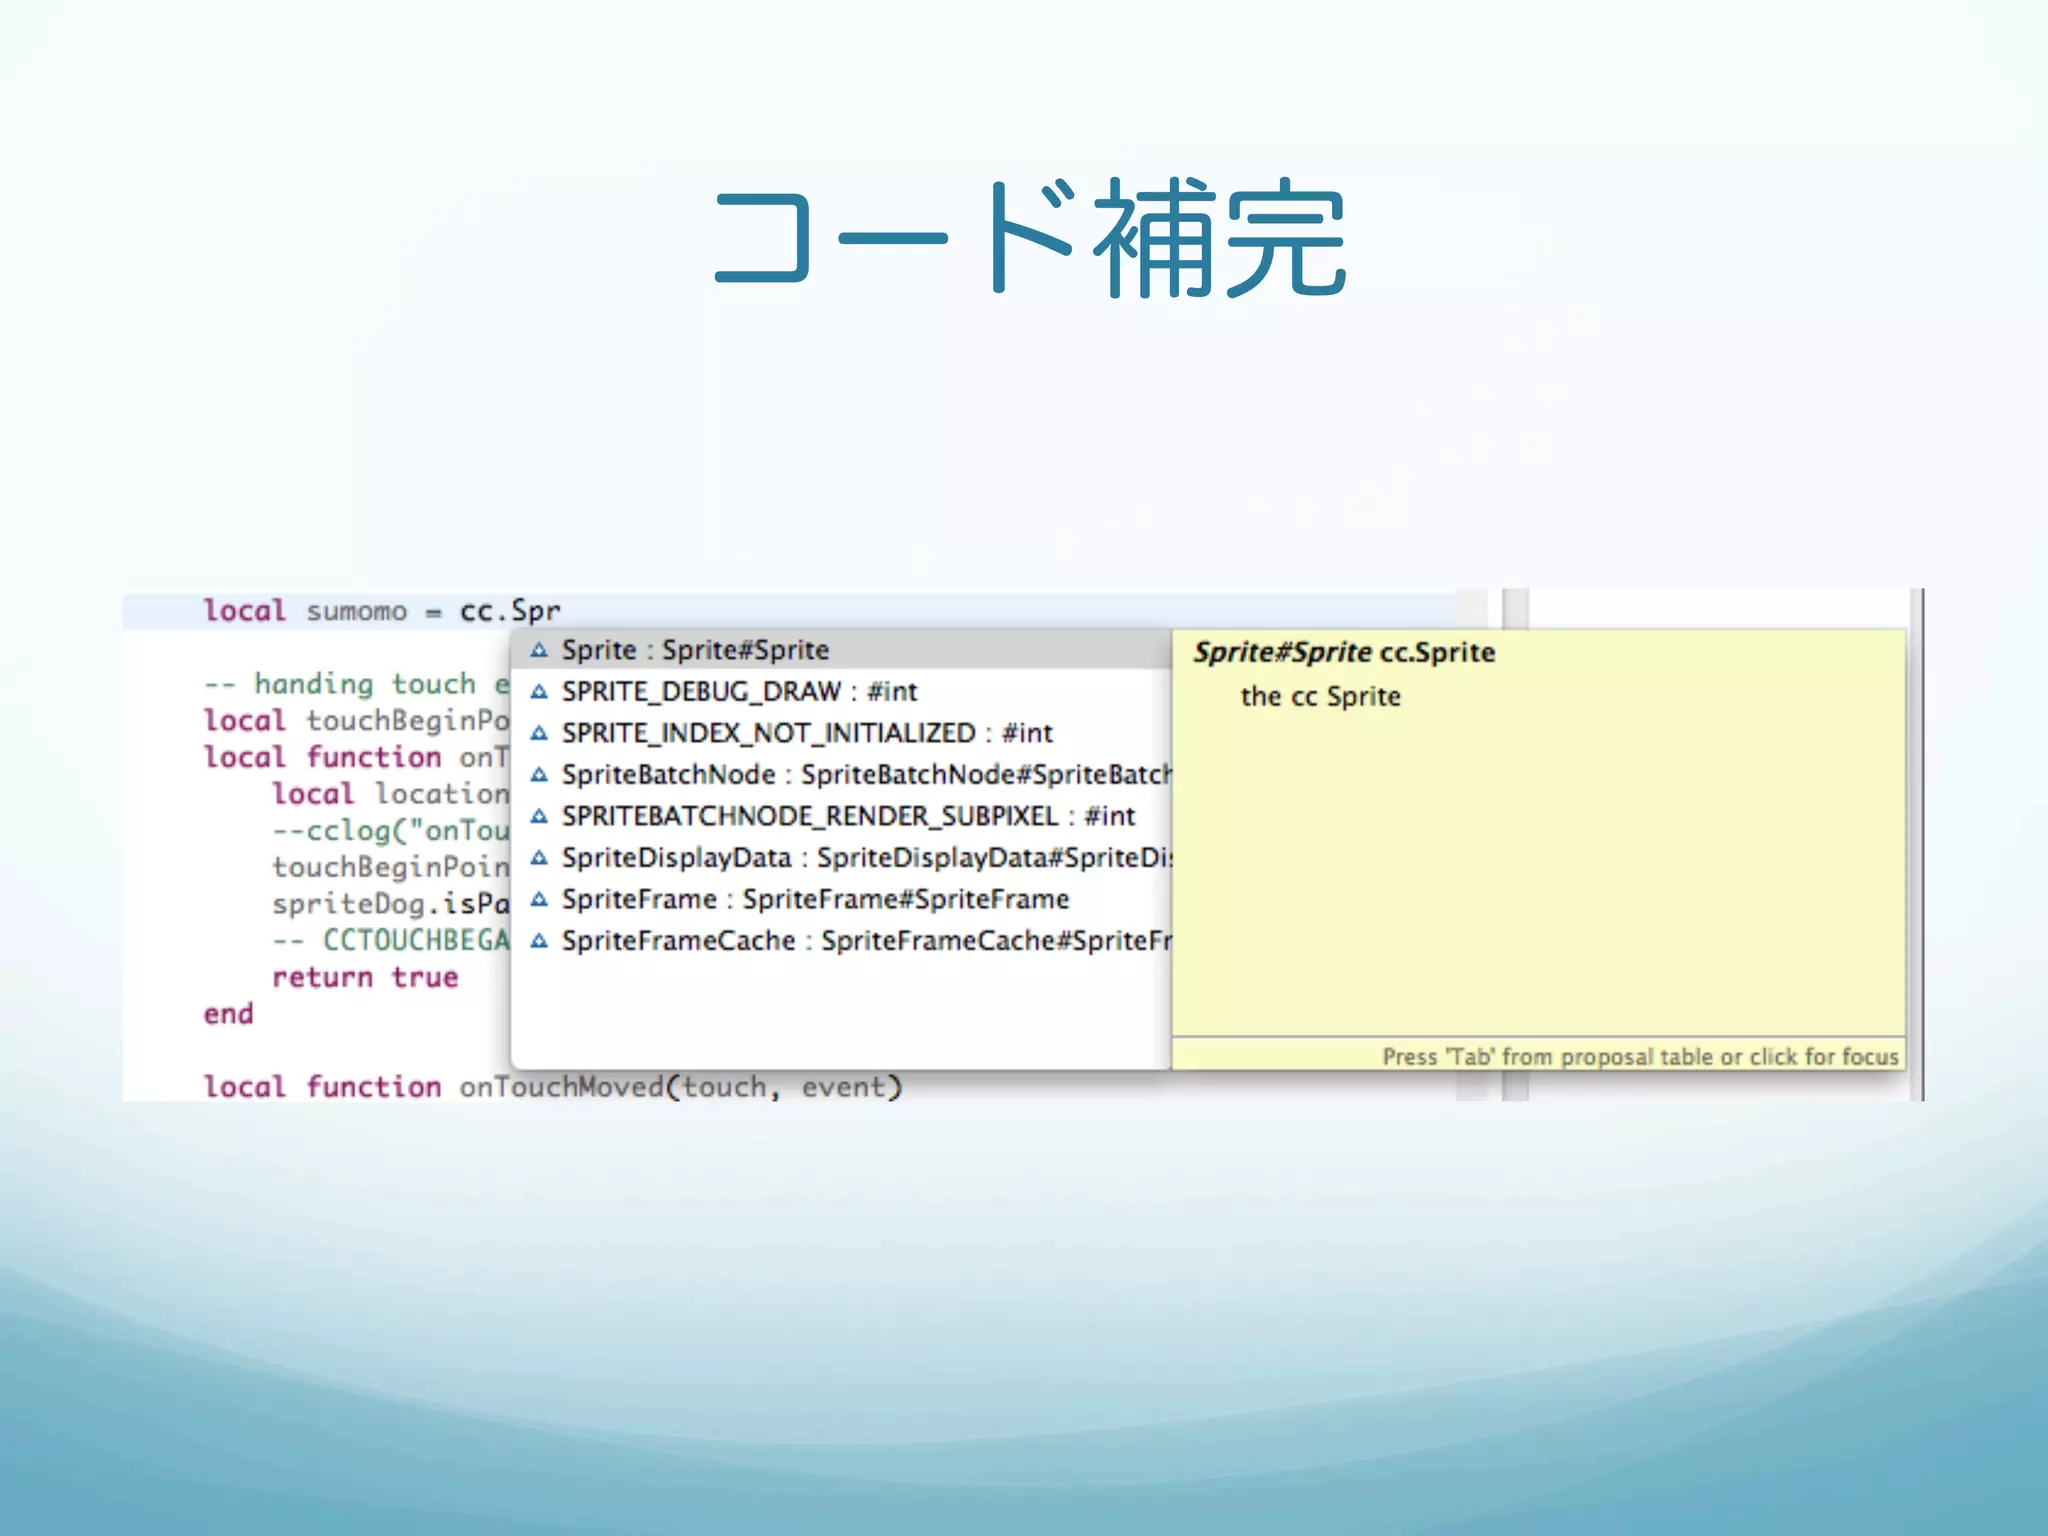This screenshot has width=2048, height=1536.
Task: Click icon beside SPRITEBATCHNODE_RENDER_SUBPIXEL entry
Action: coord(539,816)
